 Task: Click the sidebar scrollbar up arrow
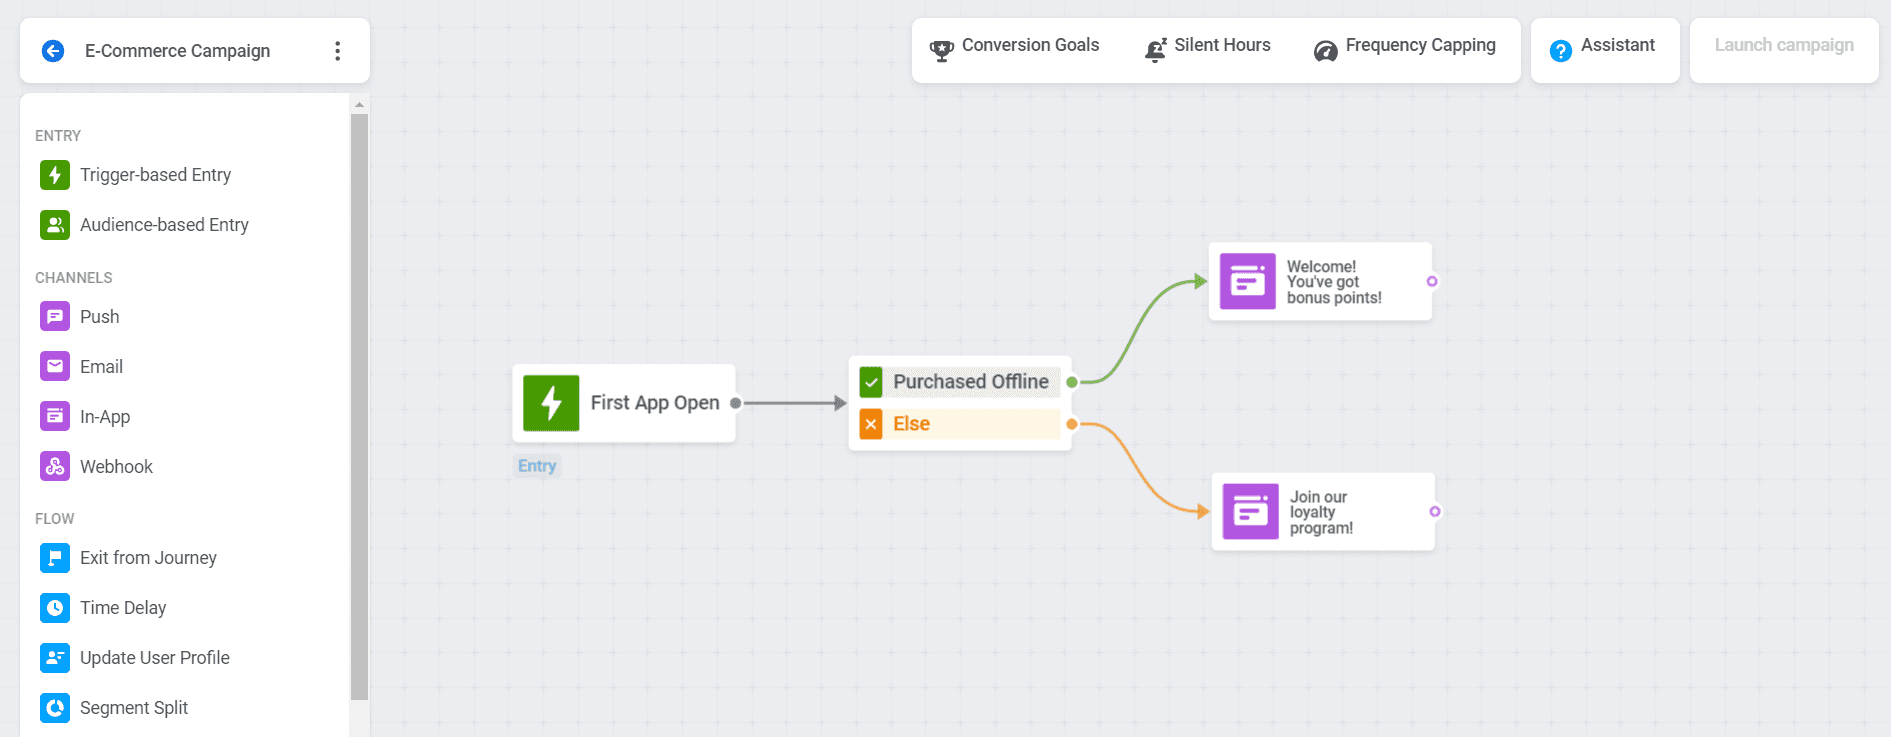point(360,104)
